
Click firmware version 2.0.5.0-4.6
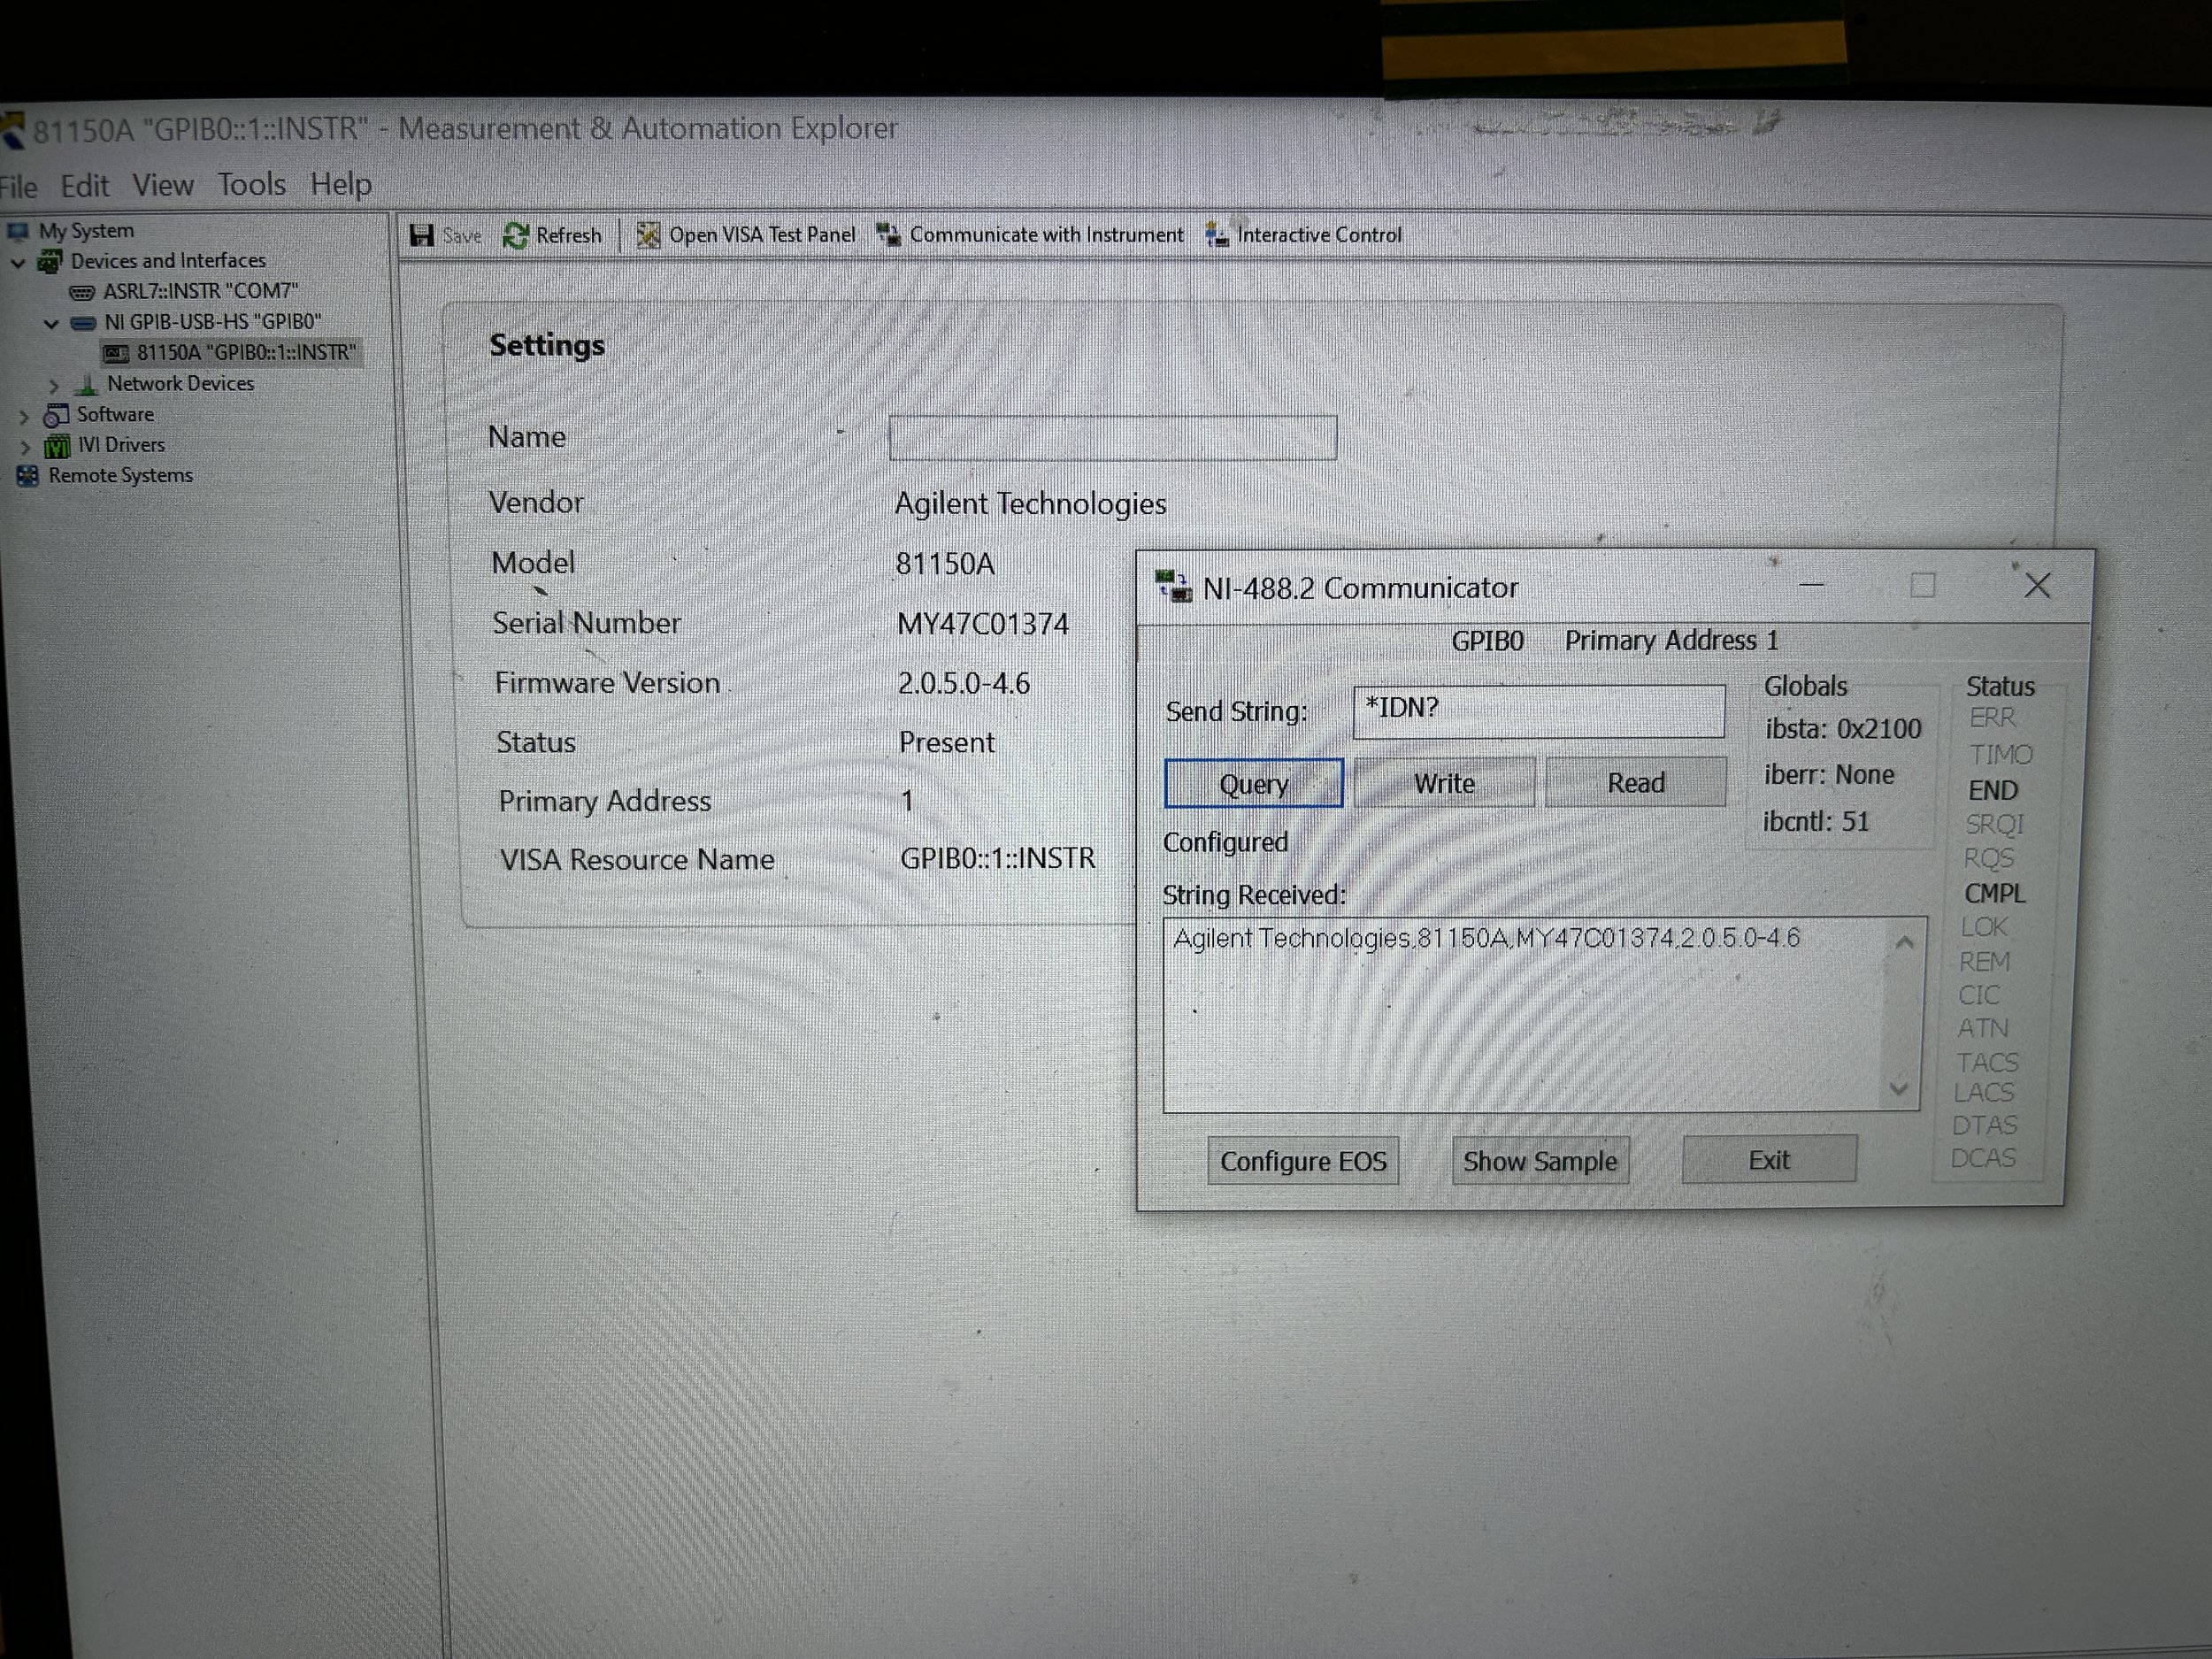click(963, 683)
